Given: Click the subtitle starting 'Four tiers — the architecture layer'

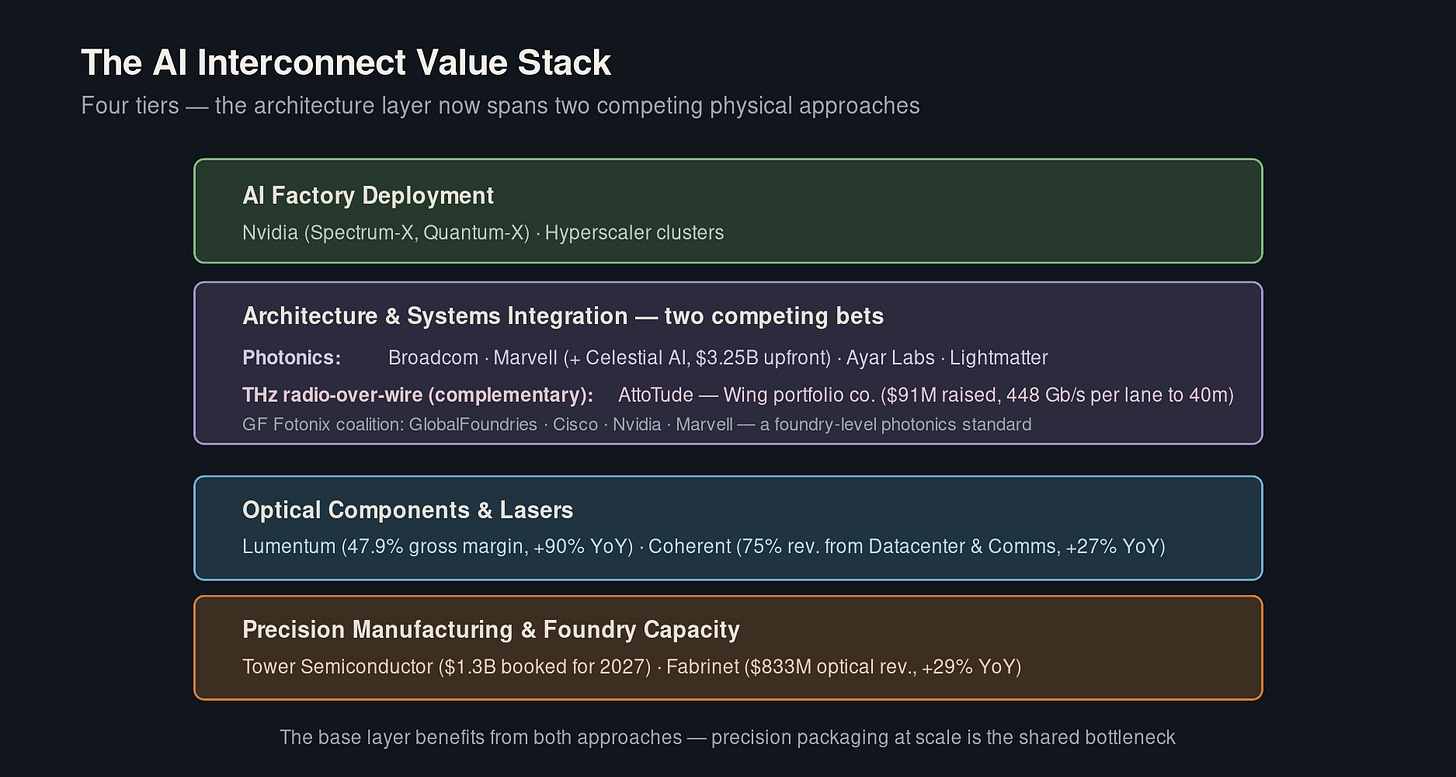Looking at the screenshot, I should pyautogui.click(x=500, y=105).
